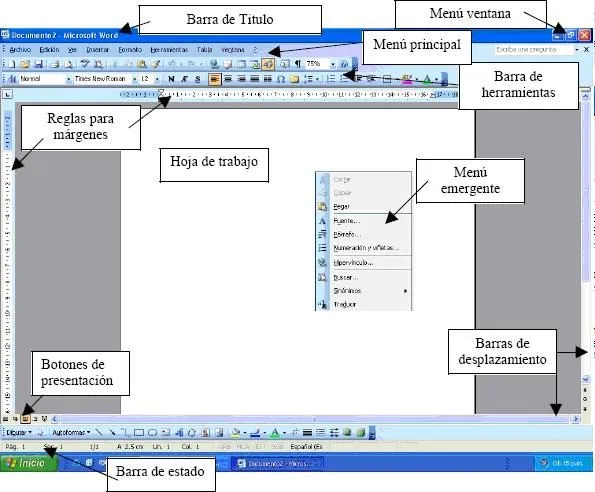Click the Open folder icon

pos(25,64)
